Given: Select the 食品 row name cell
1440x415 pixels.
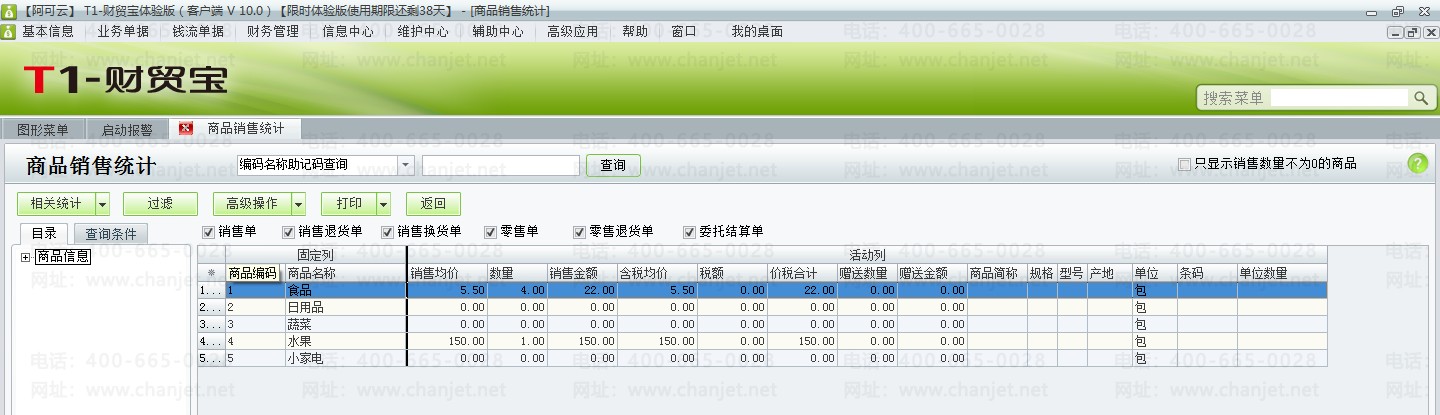Looking at the screenshot, I should tap(345, 290).
